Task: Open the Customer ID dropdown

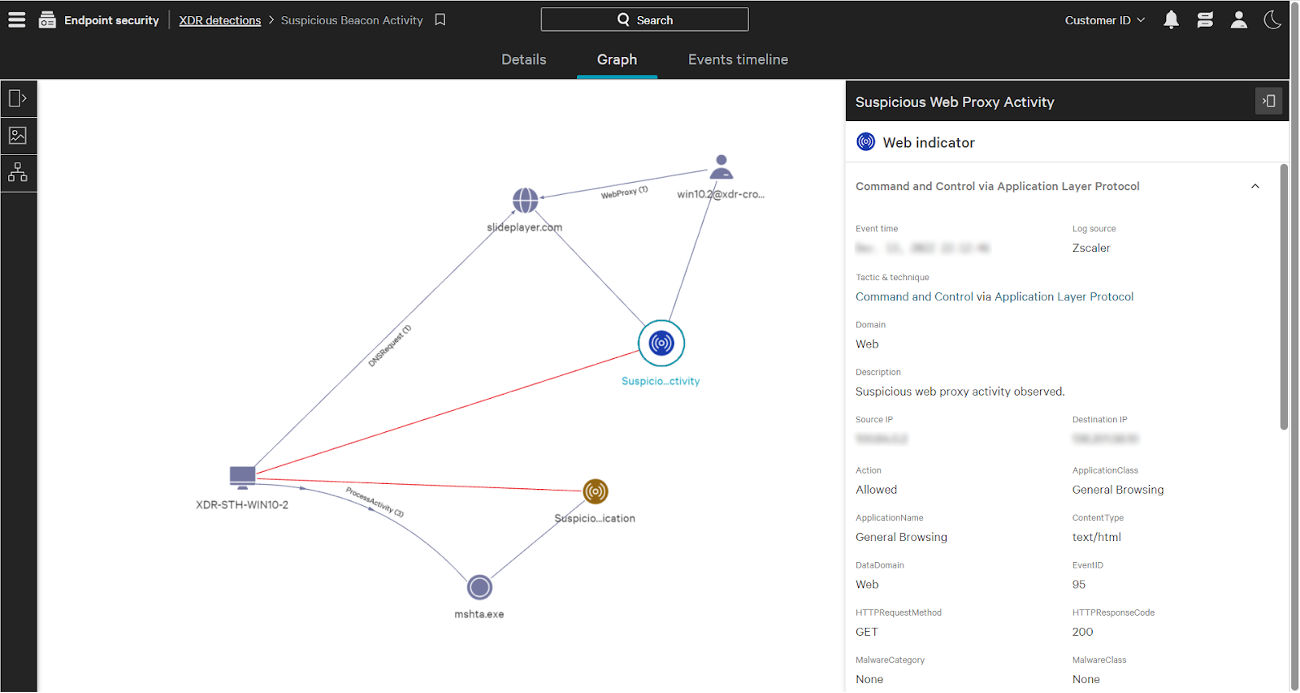Action: [1105, 20]
